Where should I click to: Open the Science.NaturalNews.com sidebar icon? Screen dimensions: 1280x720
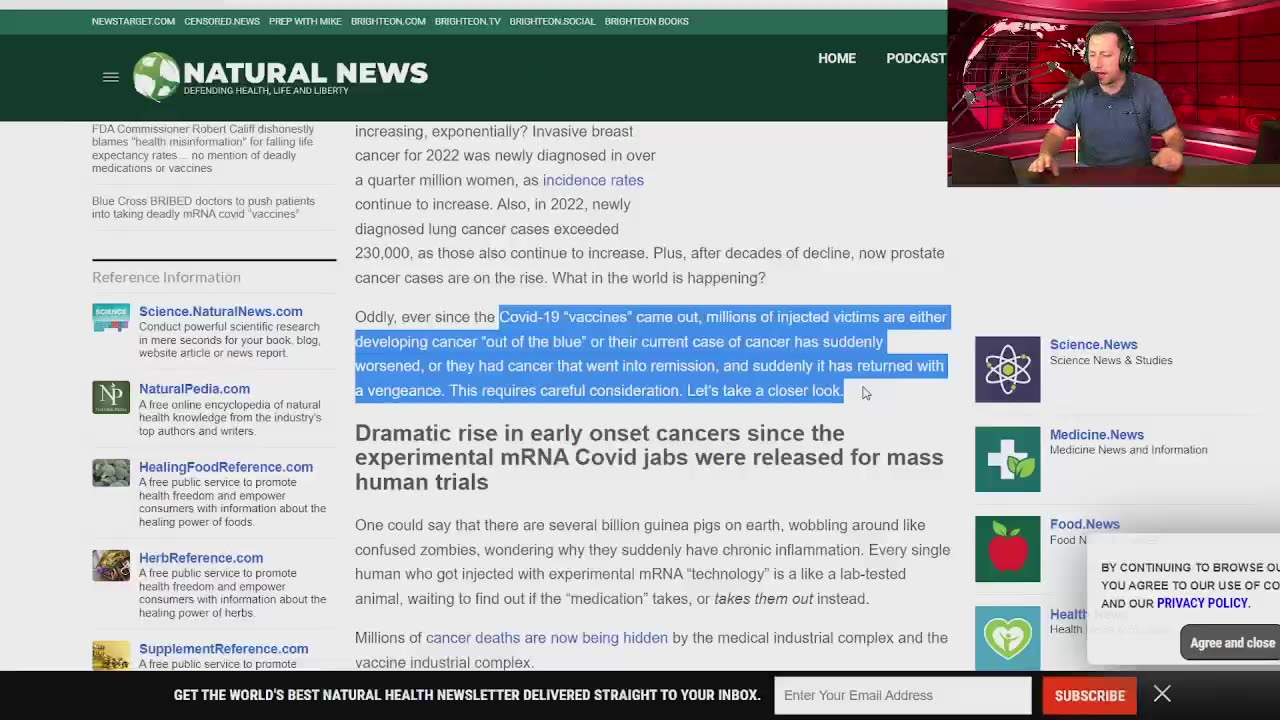[111, 318]
